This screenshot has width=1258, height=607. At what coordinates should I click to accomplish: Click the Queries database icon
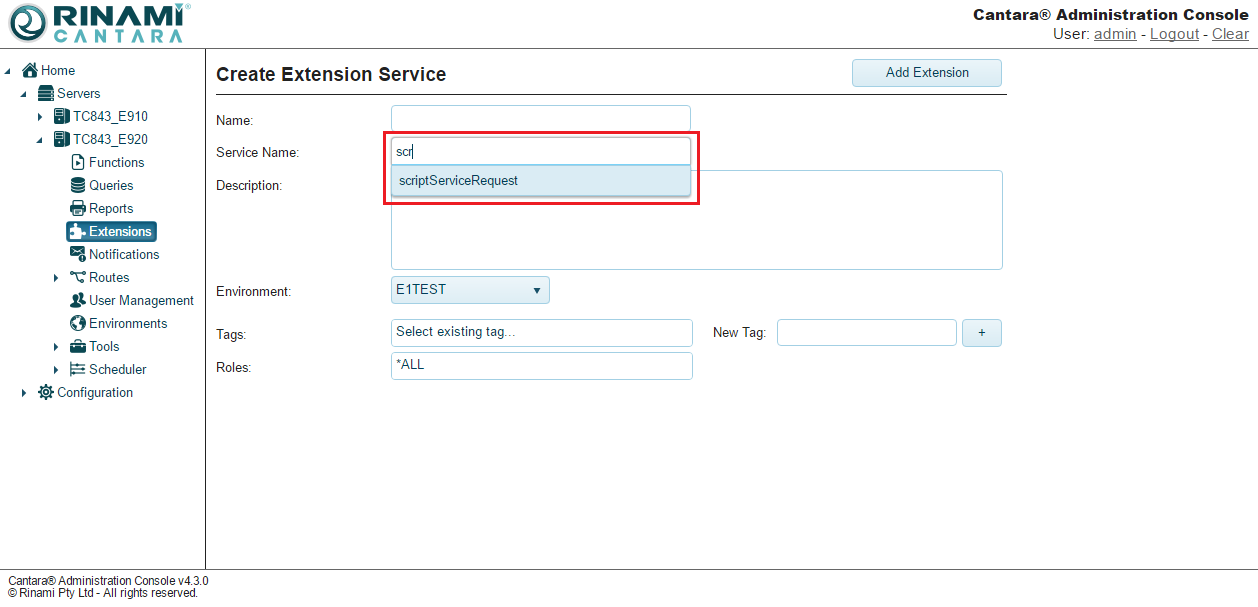click(x=78, y=185)
